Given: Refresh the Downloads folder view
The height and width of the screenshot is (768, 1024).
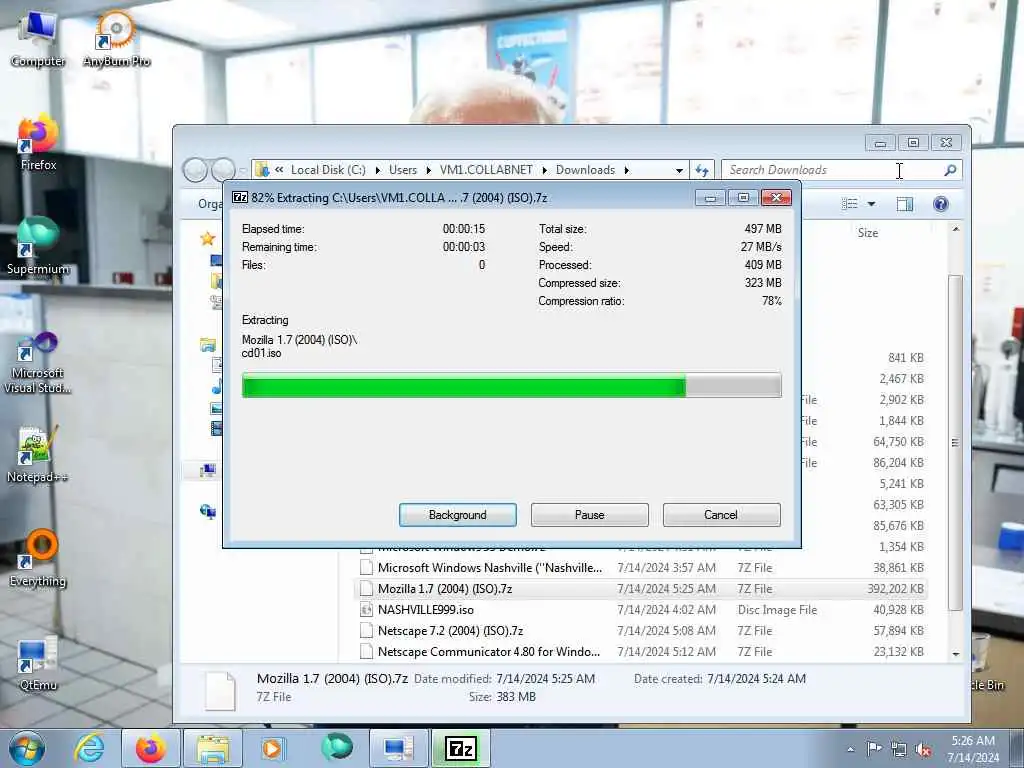Looking at the screenshot, I should [702, 170].
